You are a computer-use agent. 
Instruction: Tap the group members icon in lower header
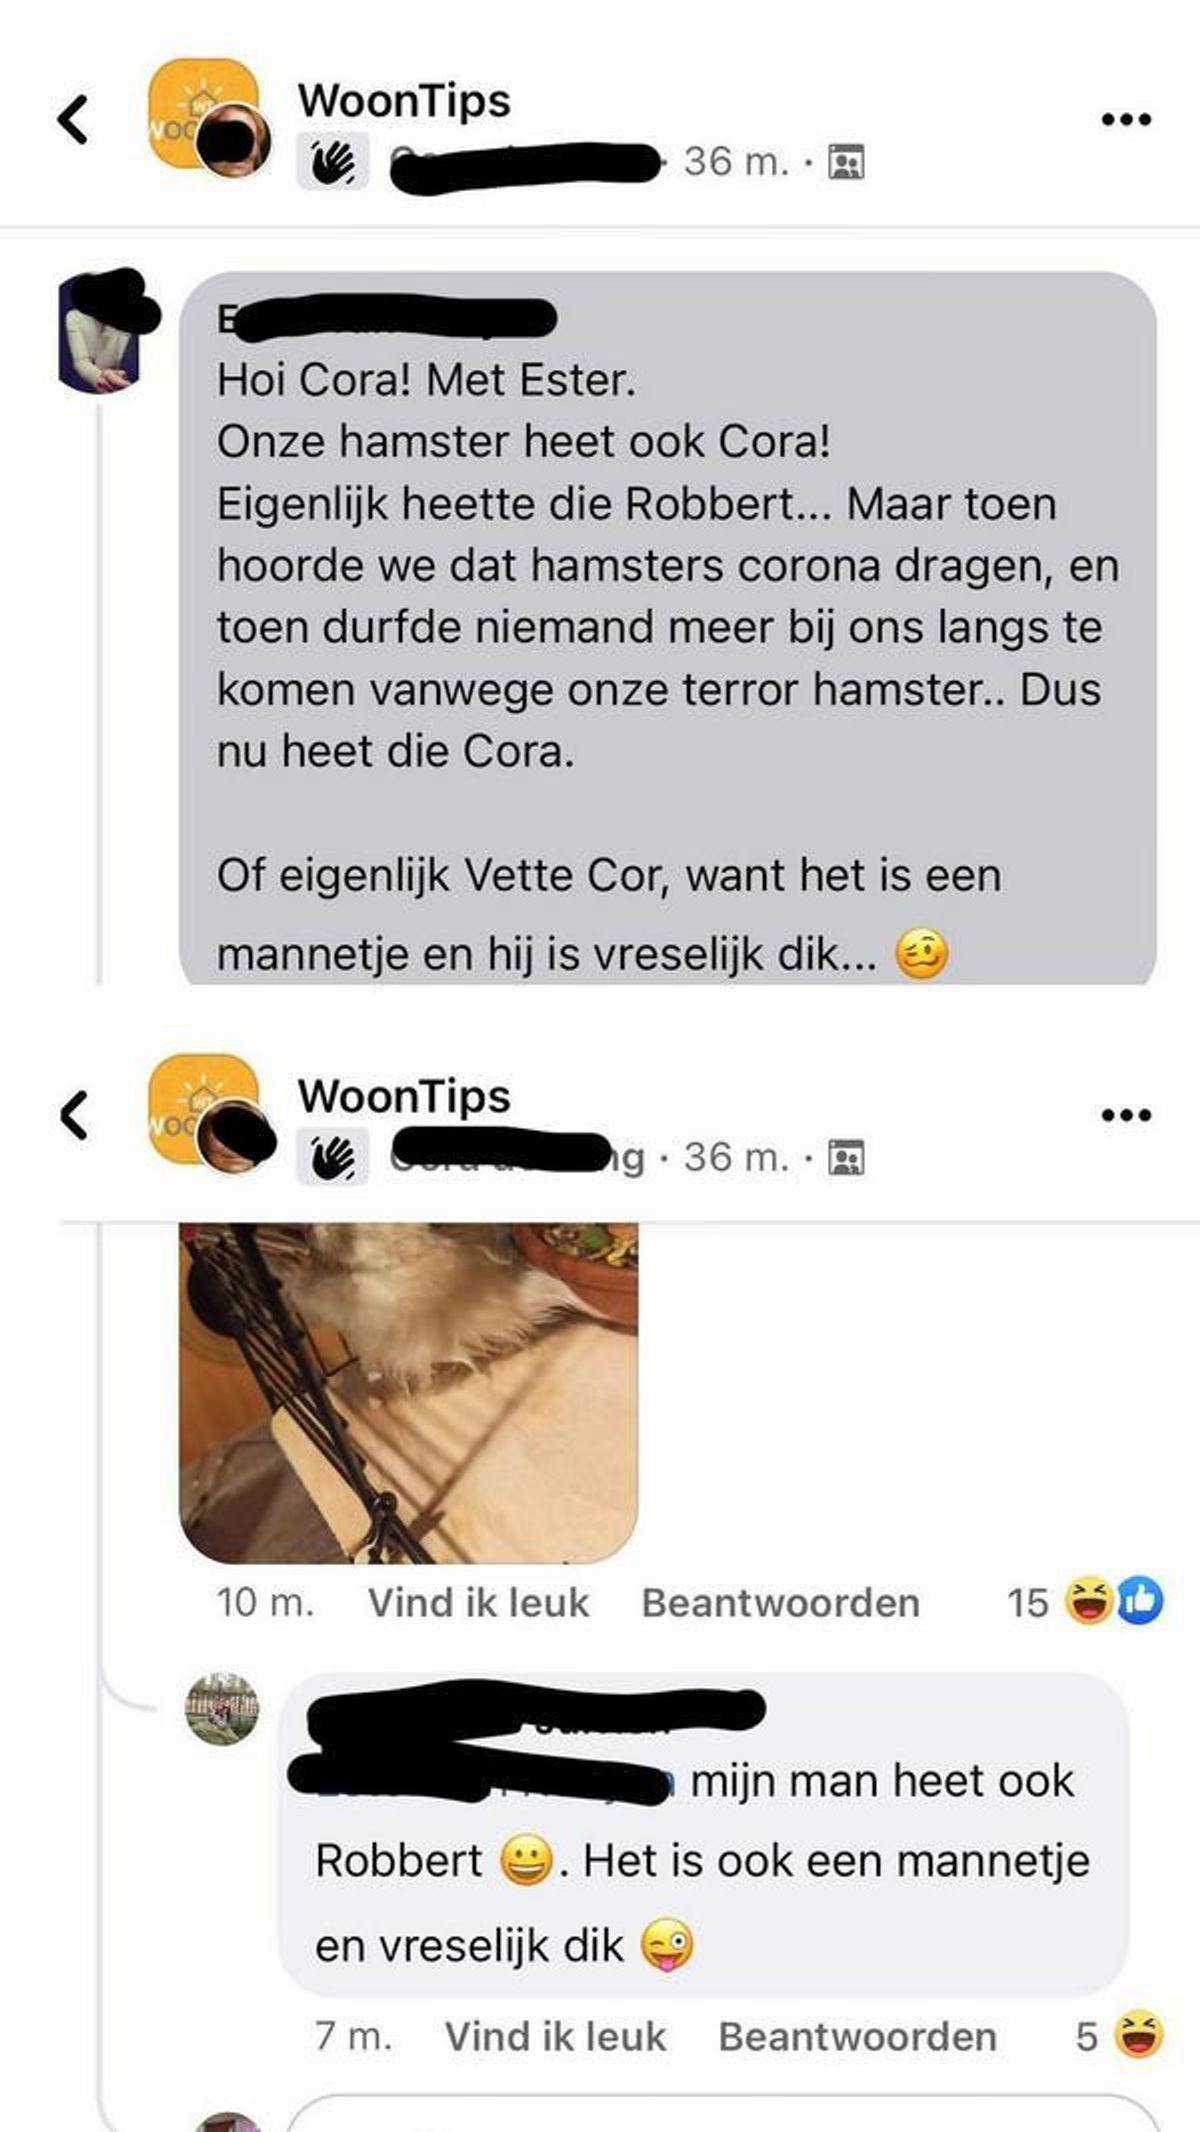click(846, 1158)
